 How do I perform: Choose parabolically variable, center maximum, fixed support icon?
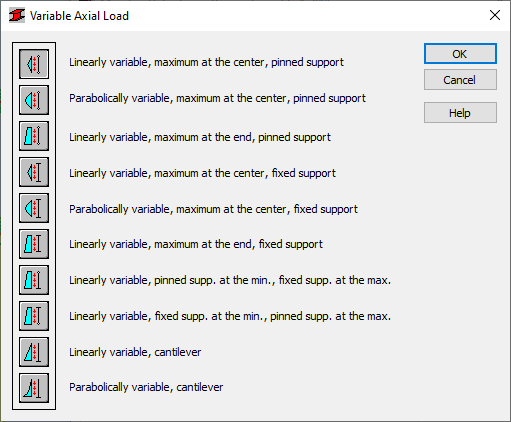(34, 208)
